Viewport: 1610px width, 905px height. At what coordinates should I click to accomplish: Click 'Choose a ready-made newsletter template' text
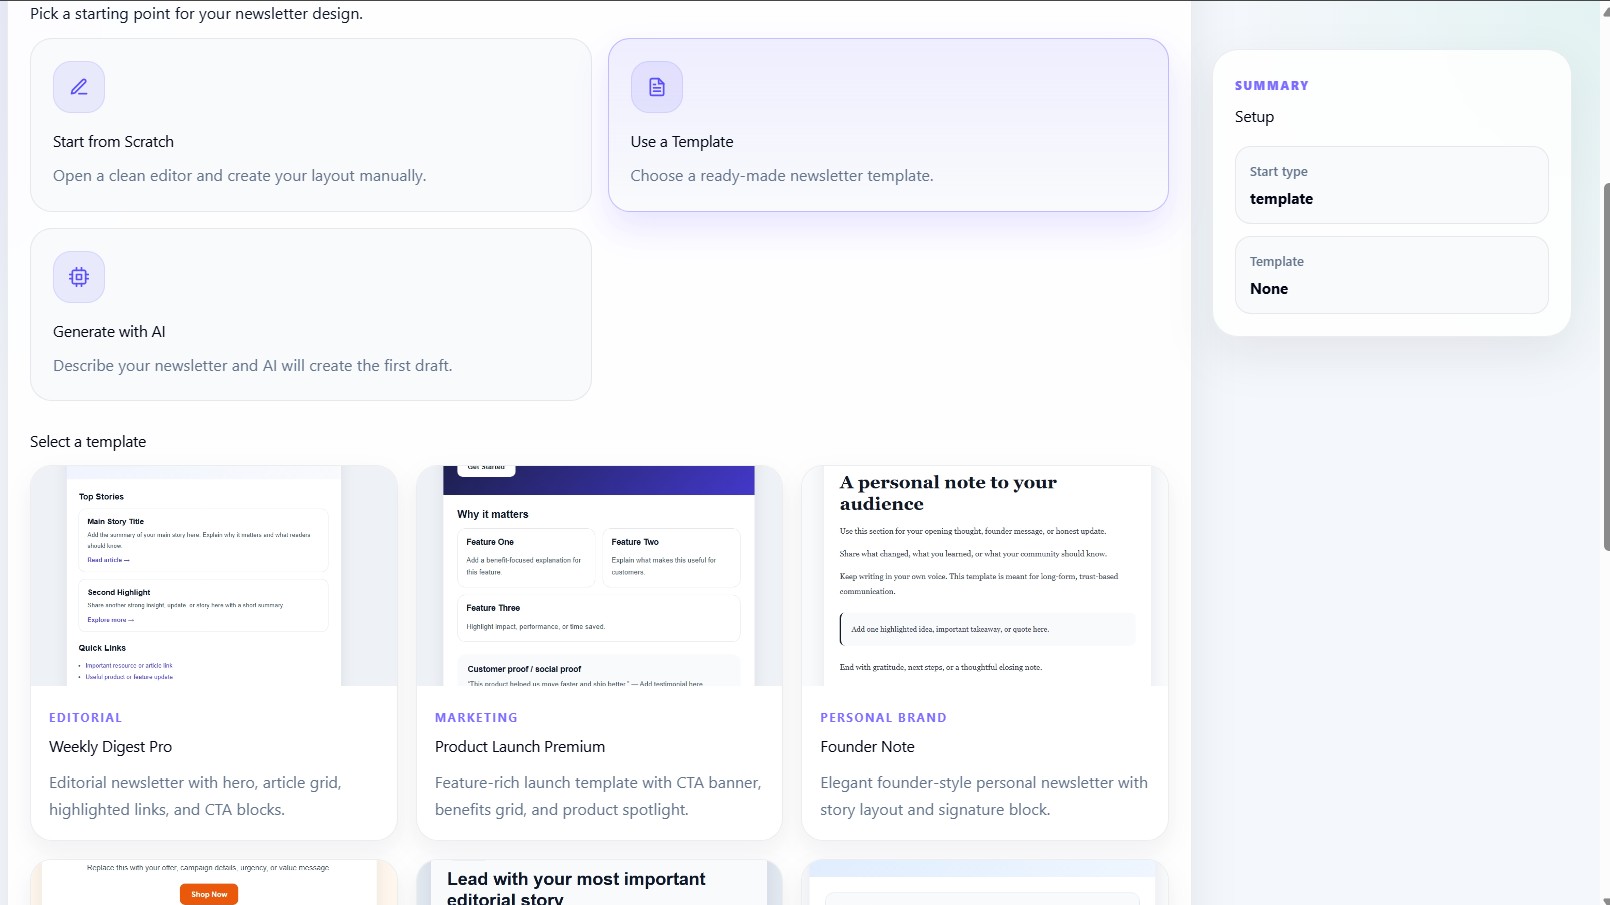point(782,176)
